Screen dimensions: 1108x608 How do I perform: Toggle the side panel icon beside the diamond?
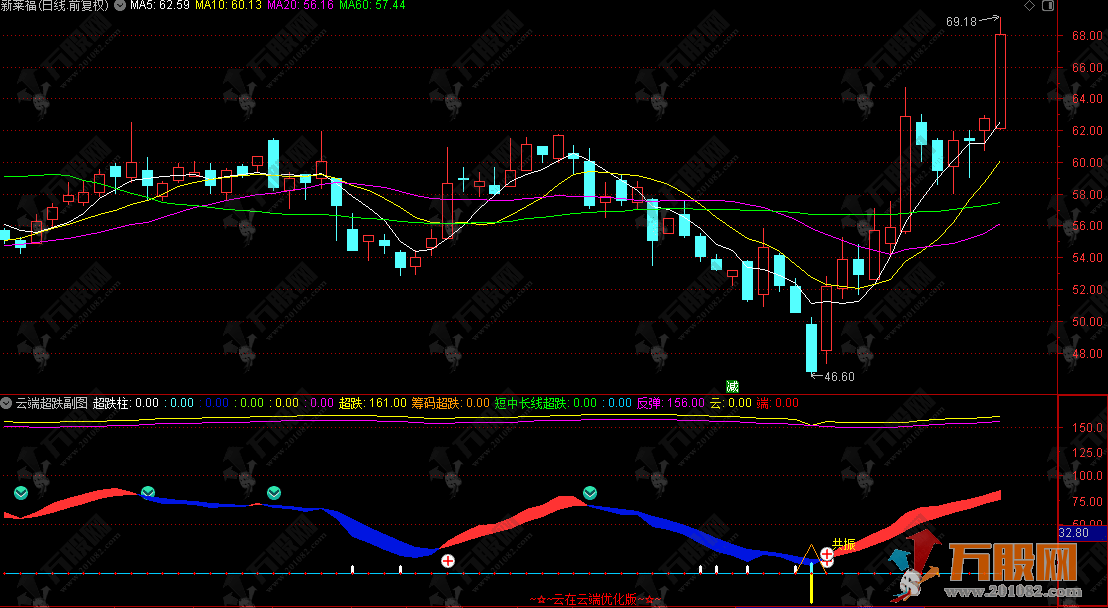point(1048,6)
